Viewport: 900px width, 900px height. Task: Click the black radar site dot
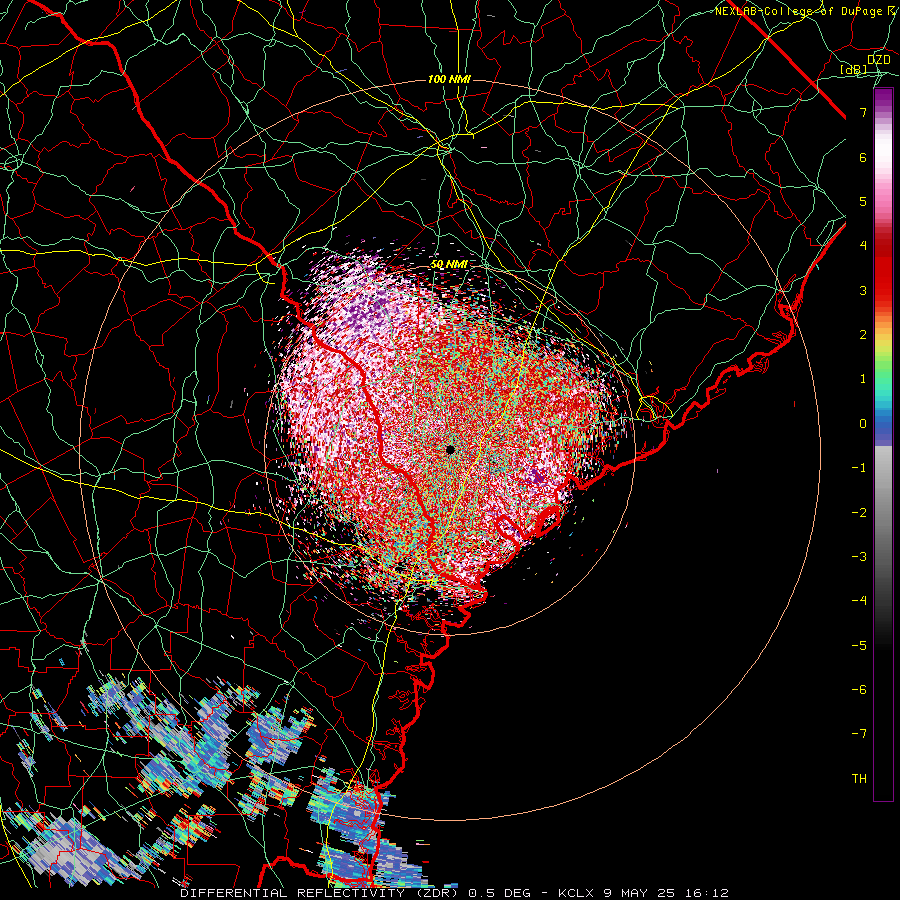(x=451, y=449)
